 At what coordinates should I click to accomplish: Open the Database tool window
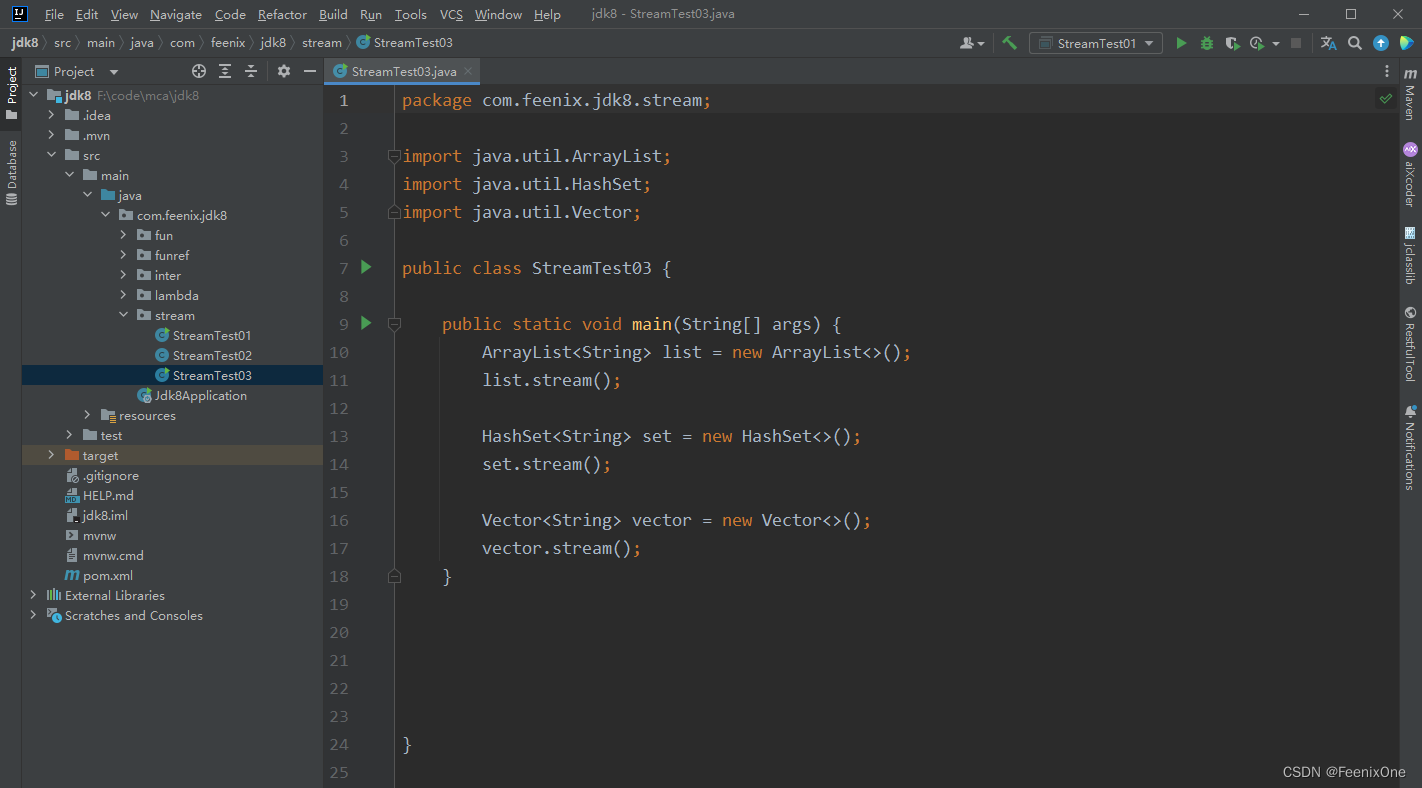click(12, 172)
